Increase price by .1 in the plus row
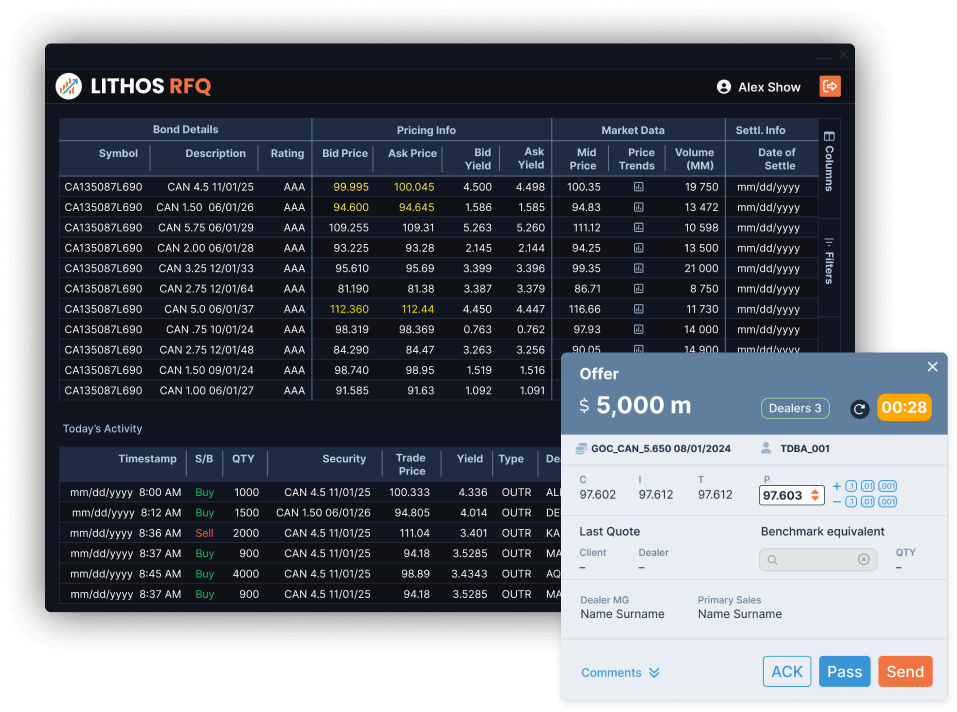 click(851, 486)
